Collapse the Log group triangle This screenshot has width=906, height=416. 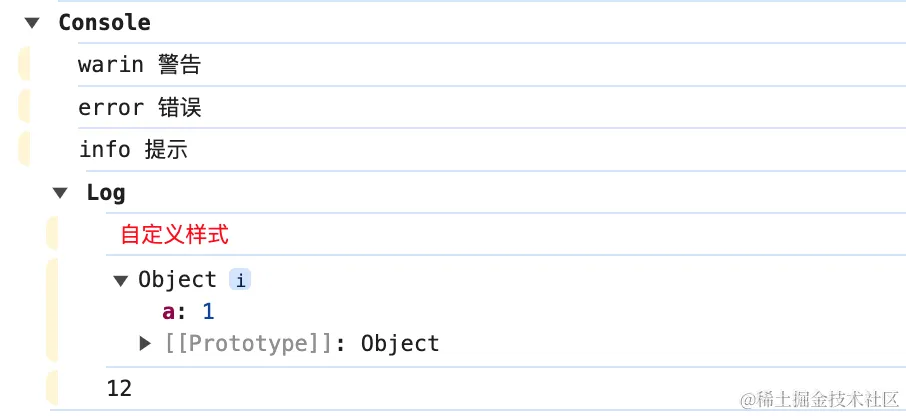60,193
